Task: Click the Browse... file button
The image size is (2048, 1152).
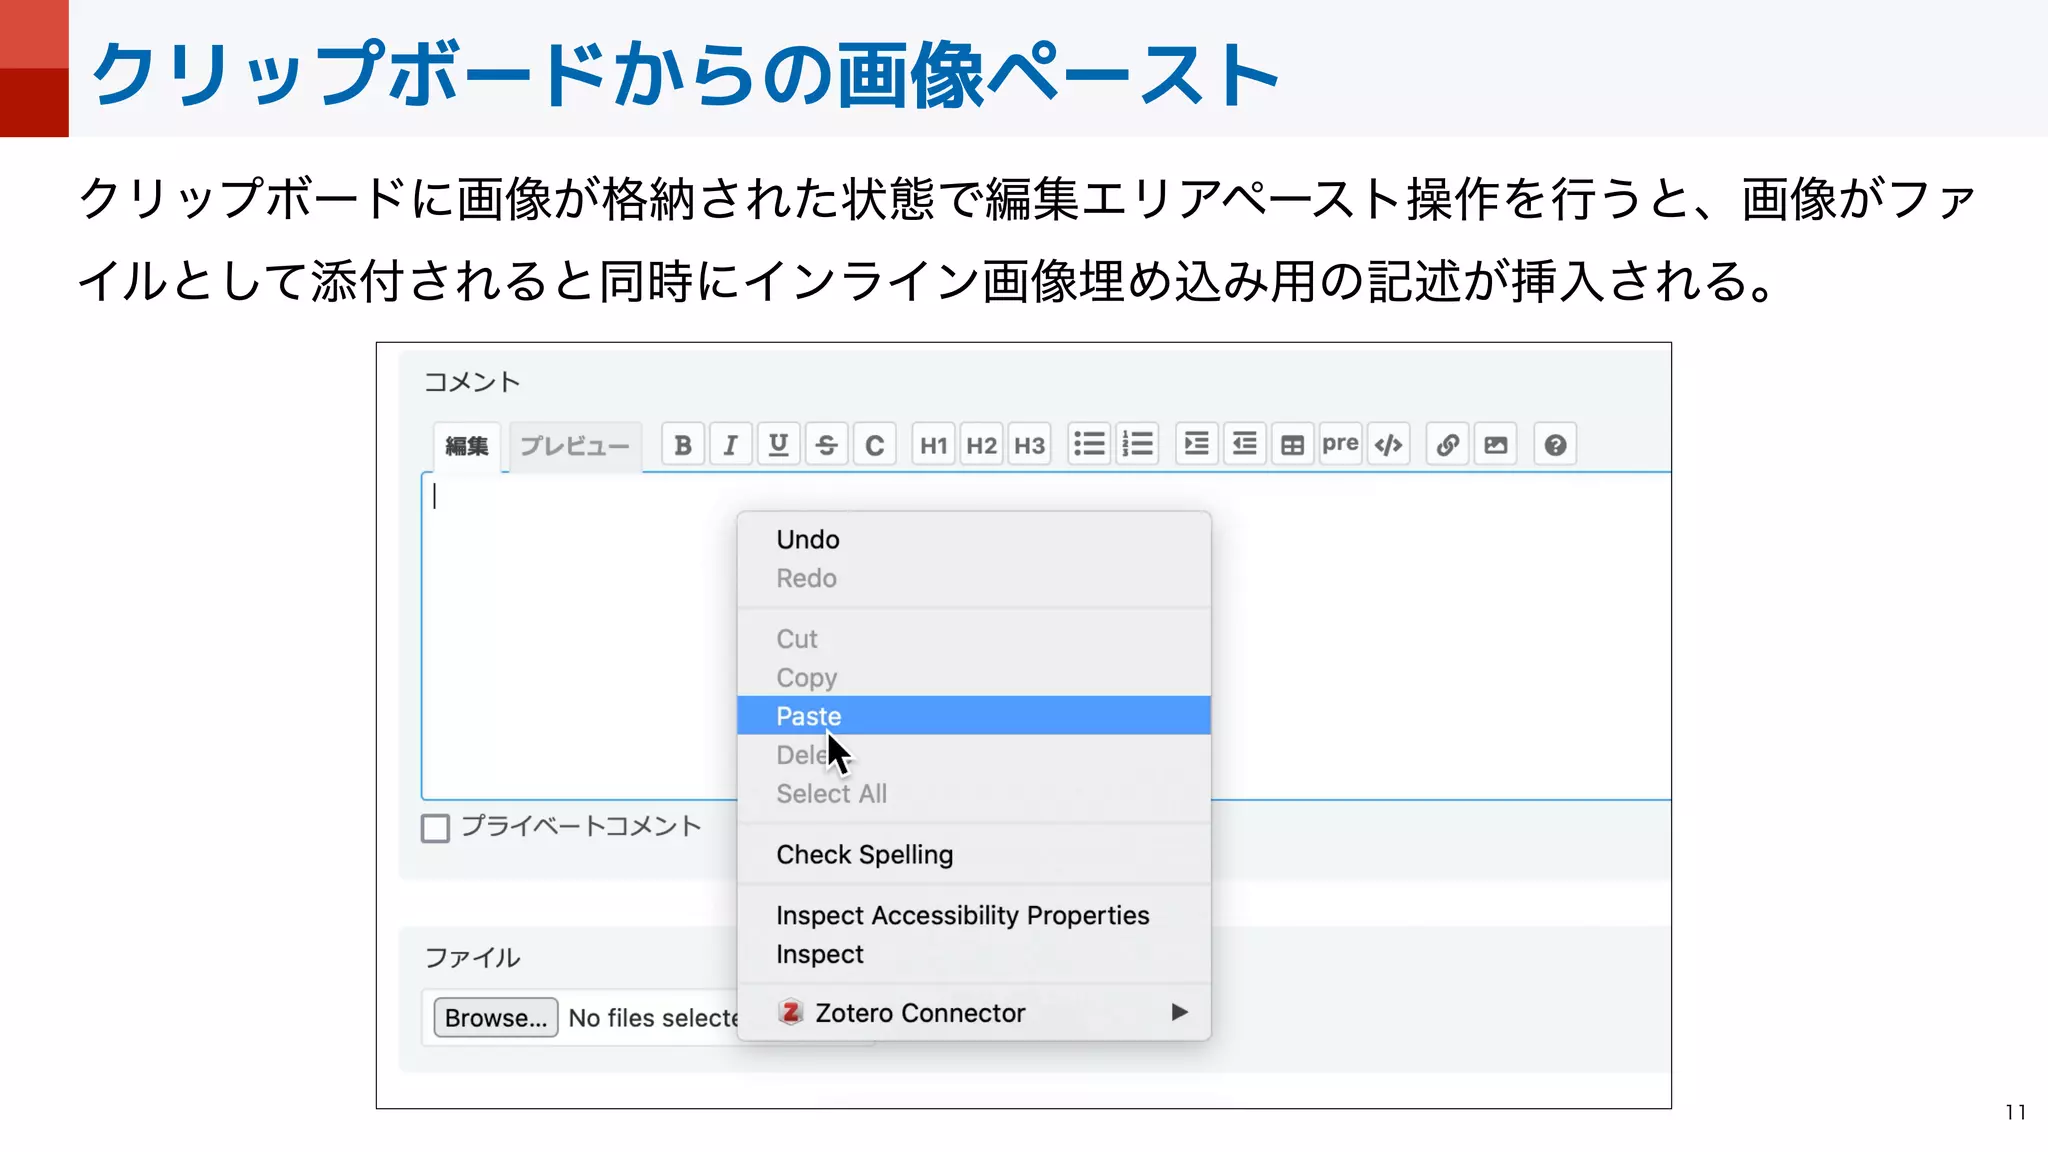Action: (496, 1018)
